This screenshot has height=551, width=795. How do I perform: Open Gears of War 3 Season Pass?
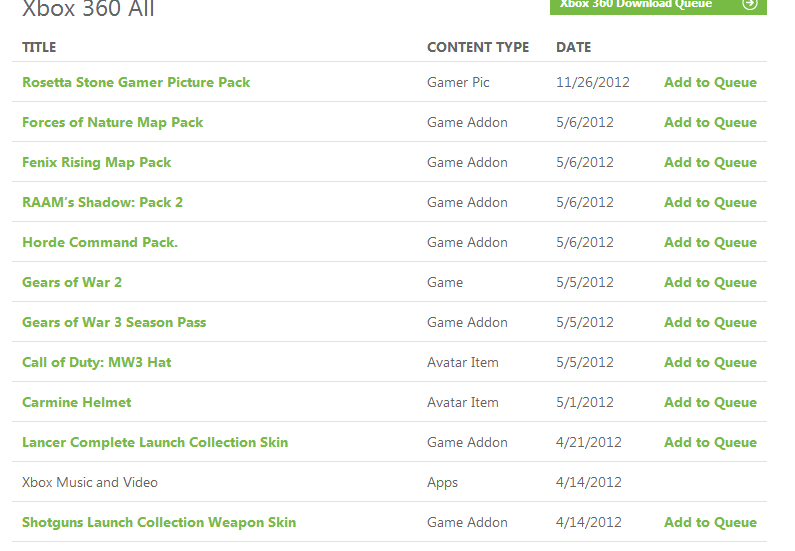pyautogui.click(x=114, y=322)
